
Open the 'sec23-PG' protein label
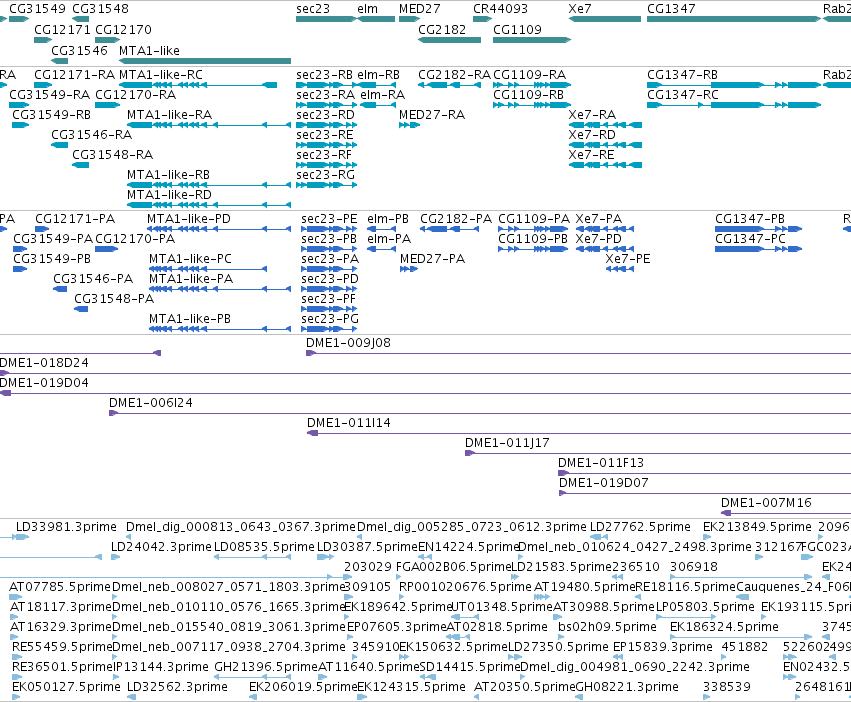331,319
